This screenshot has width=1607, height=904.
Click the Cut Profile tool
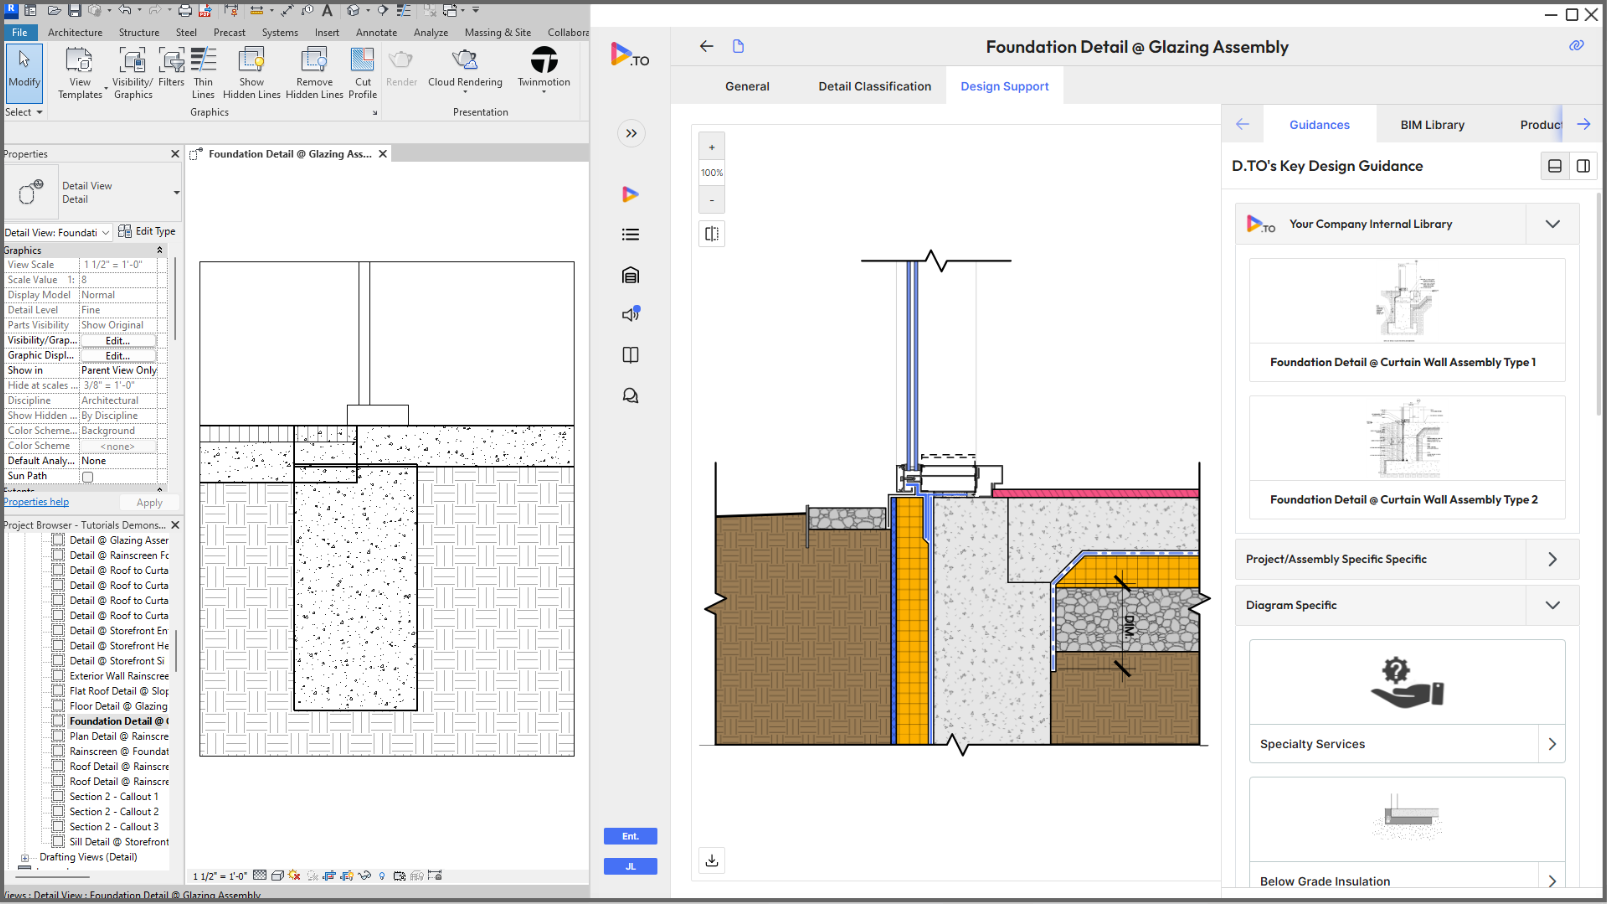point(363,72)
